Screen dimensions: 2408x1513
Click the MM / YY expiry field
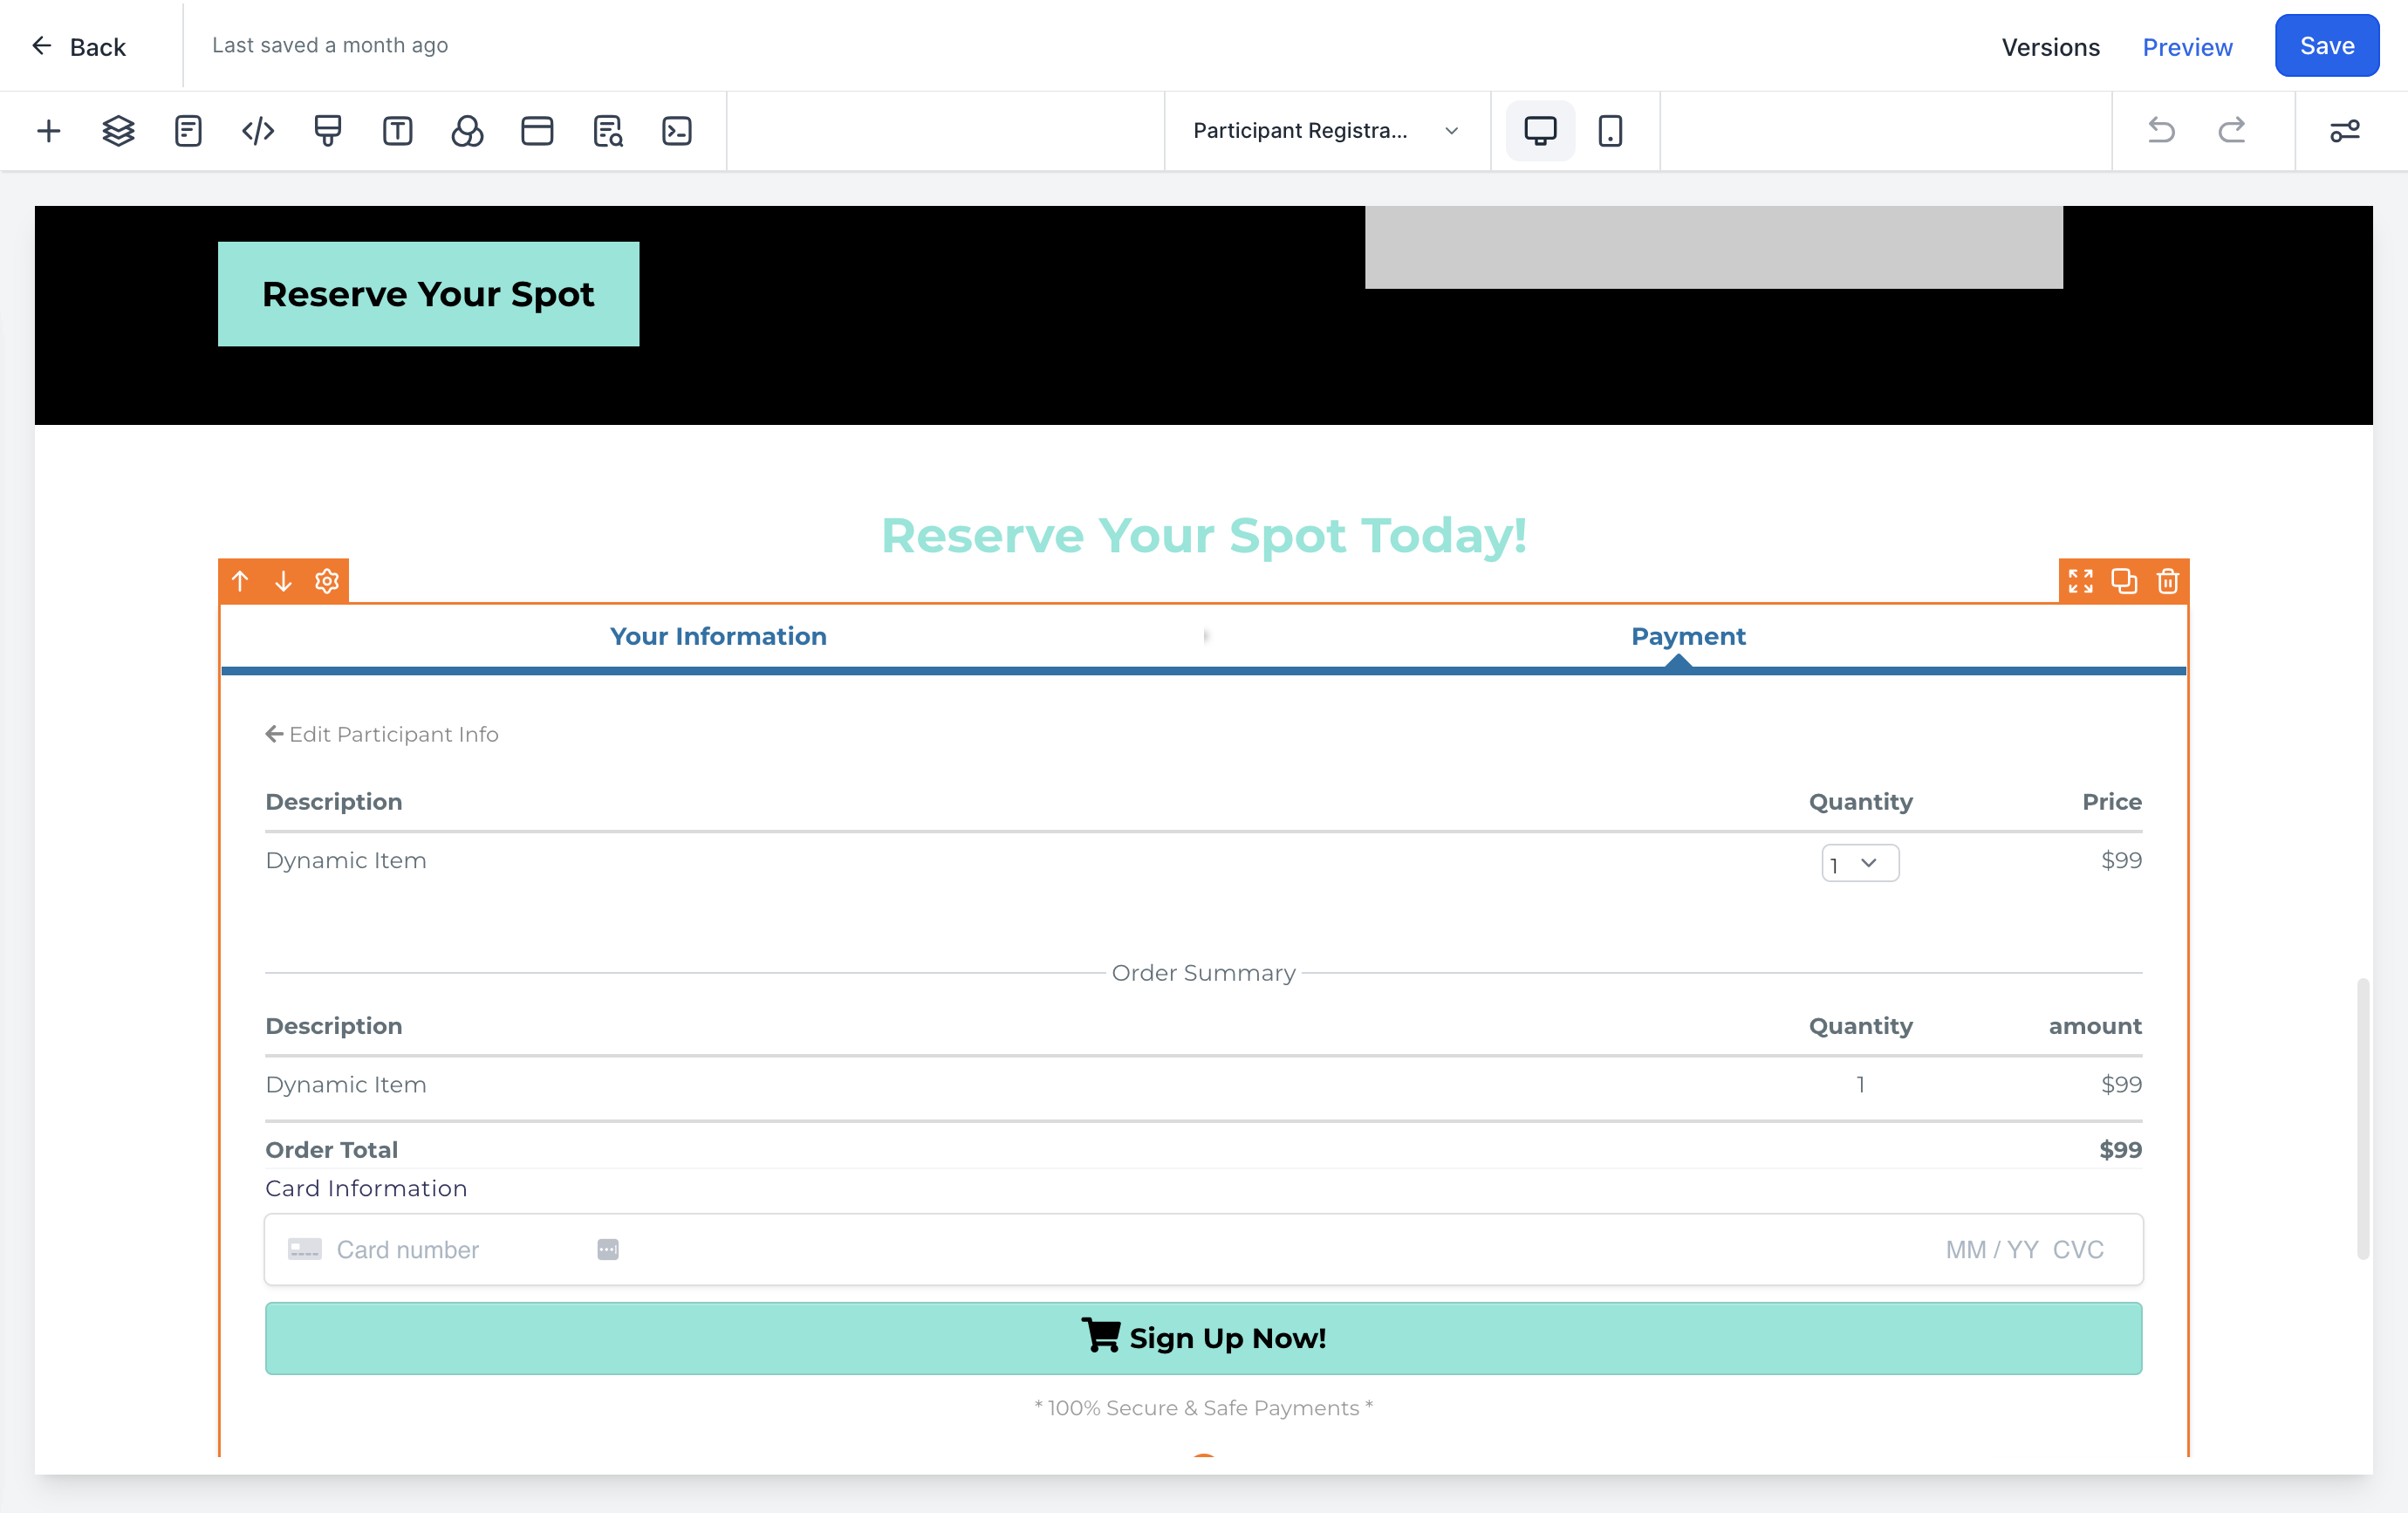pyautogui.click(x=1991, y=1250)
